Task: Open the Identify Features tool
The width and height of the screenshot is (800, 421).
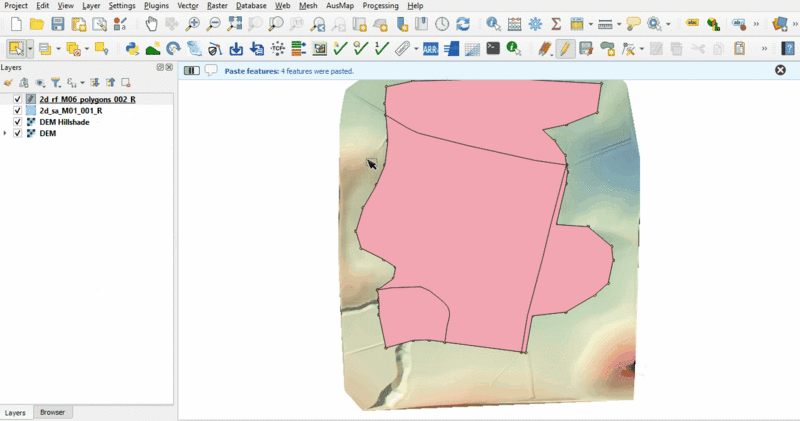Action: click(493, 24)
